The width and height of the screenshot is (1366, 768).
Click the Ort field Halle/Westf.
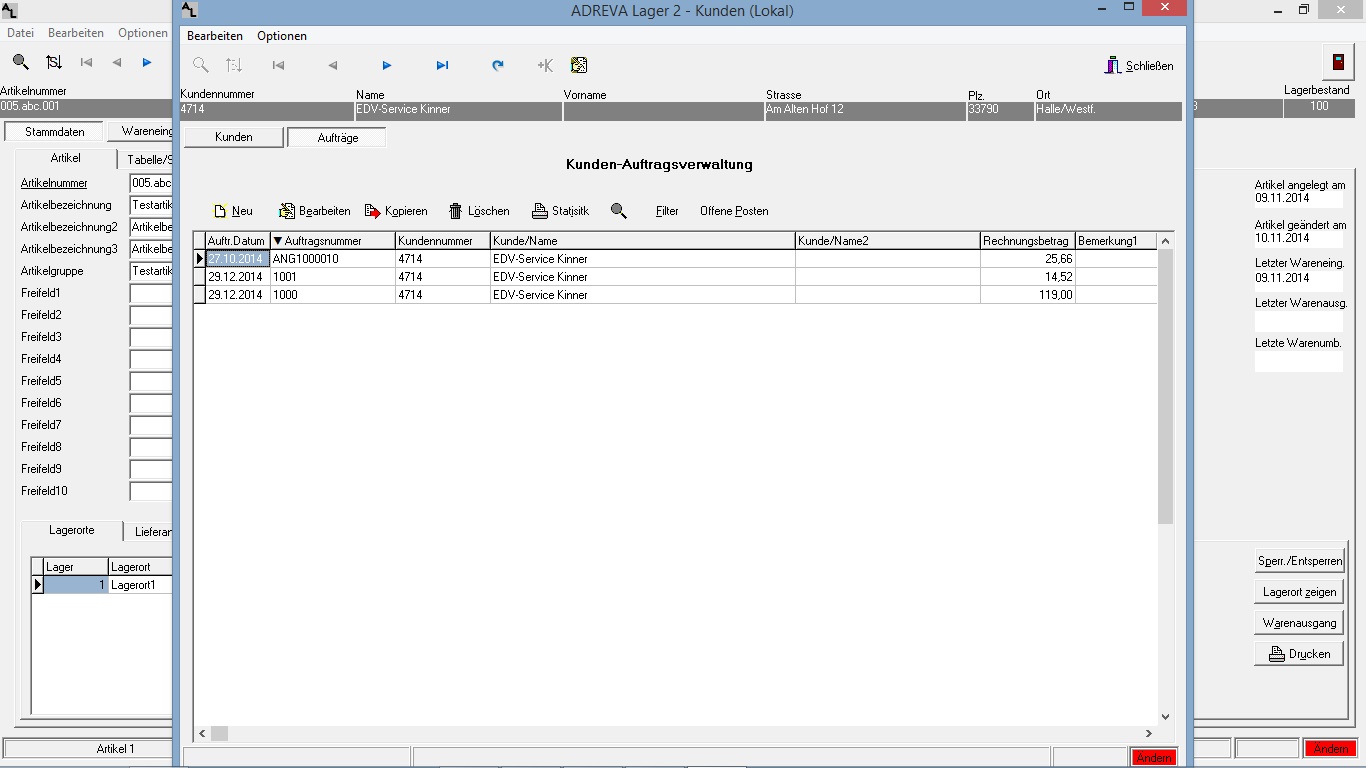click(x=1108, y=110)
